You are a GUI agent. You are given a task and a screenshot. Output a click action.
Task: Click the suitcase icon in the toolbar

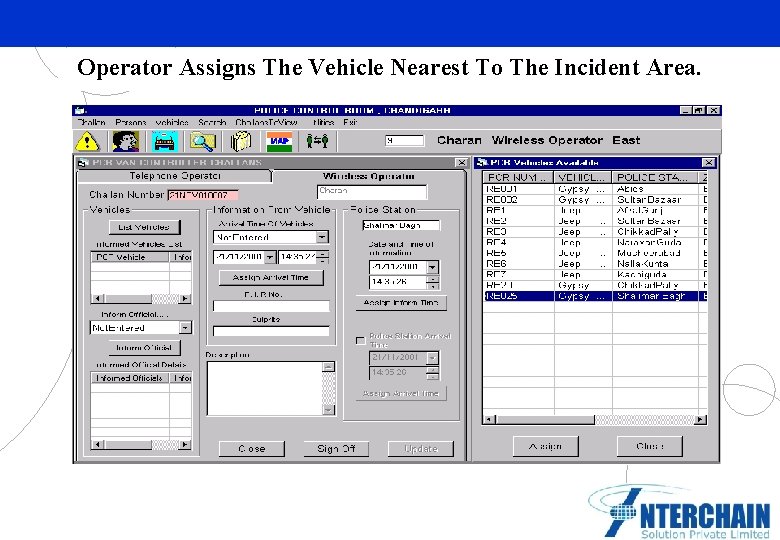241,141
